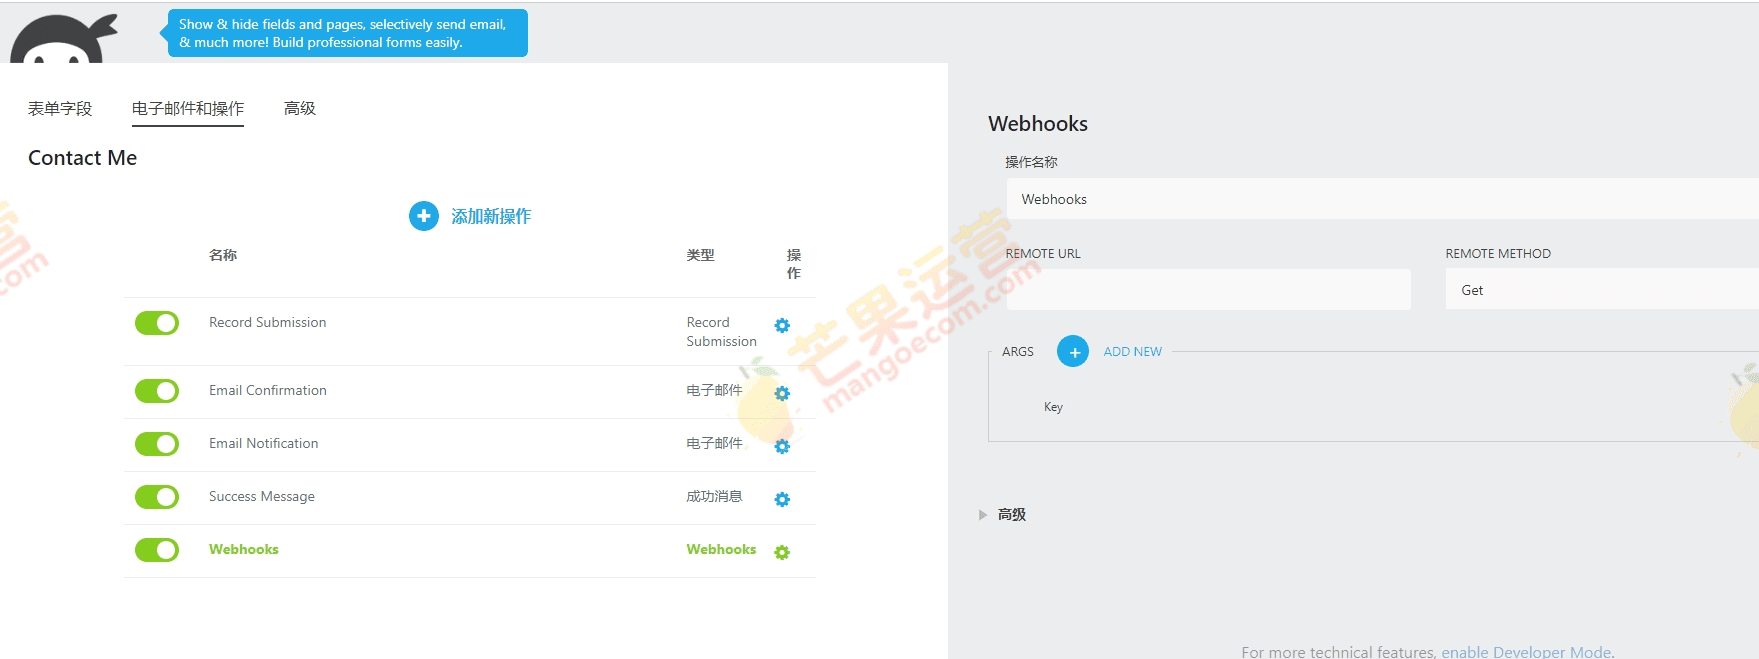Expand the 高级 section in Webhooks panel

point(1003,514)
